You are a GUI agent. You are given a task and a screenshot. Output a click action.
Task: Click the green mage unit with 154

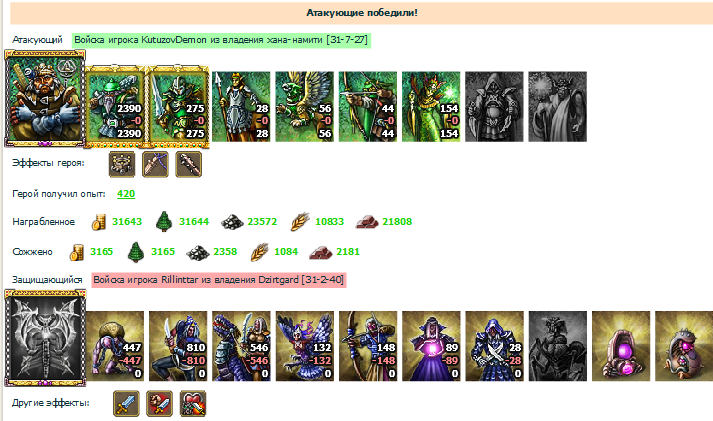(431, 107)
